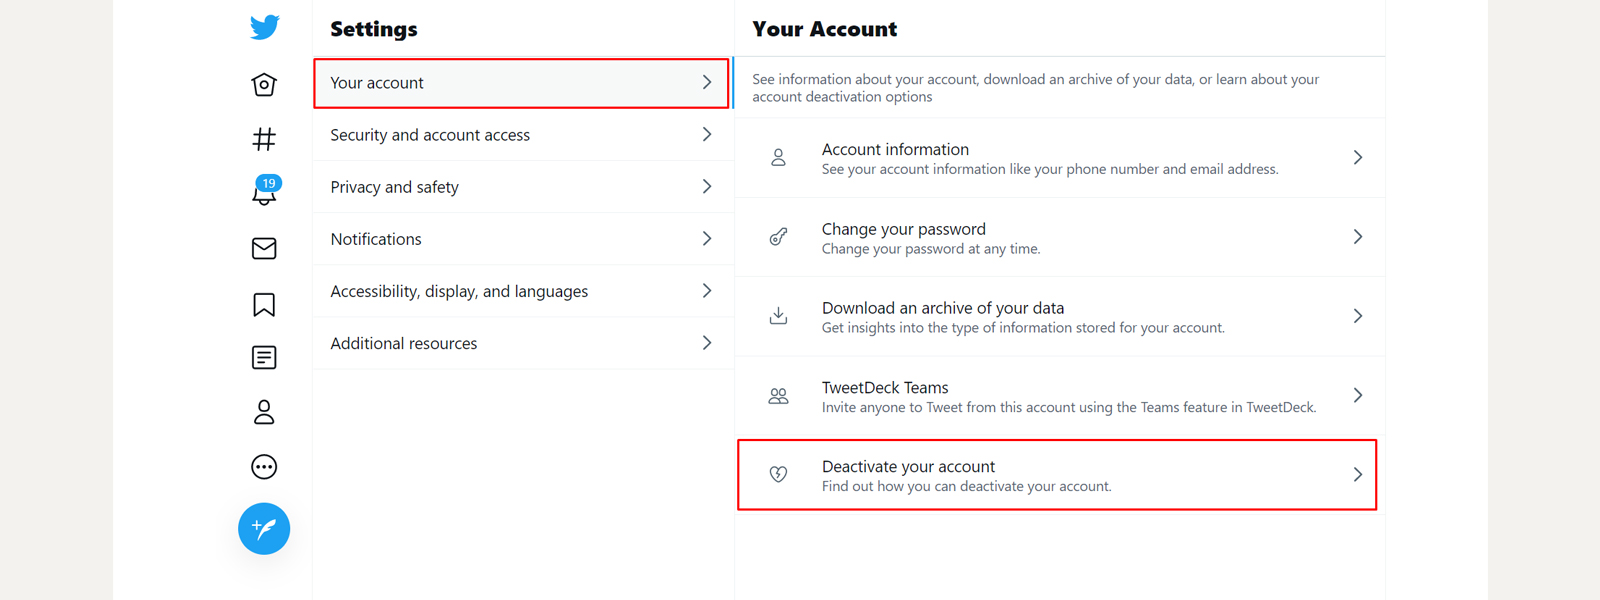Expand the Notifications chevron arrow
The image size is (1600, 600).
(x=707, y=239)
